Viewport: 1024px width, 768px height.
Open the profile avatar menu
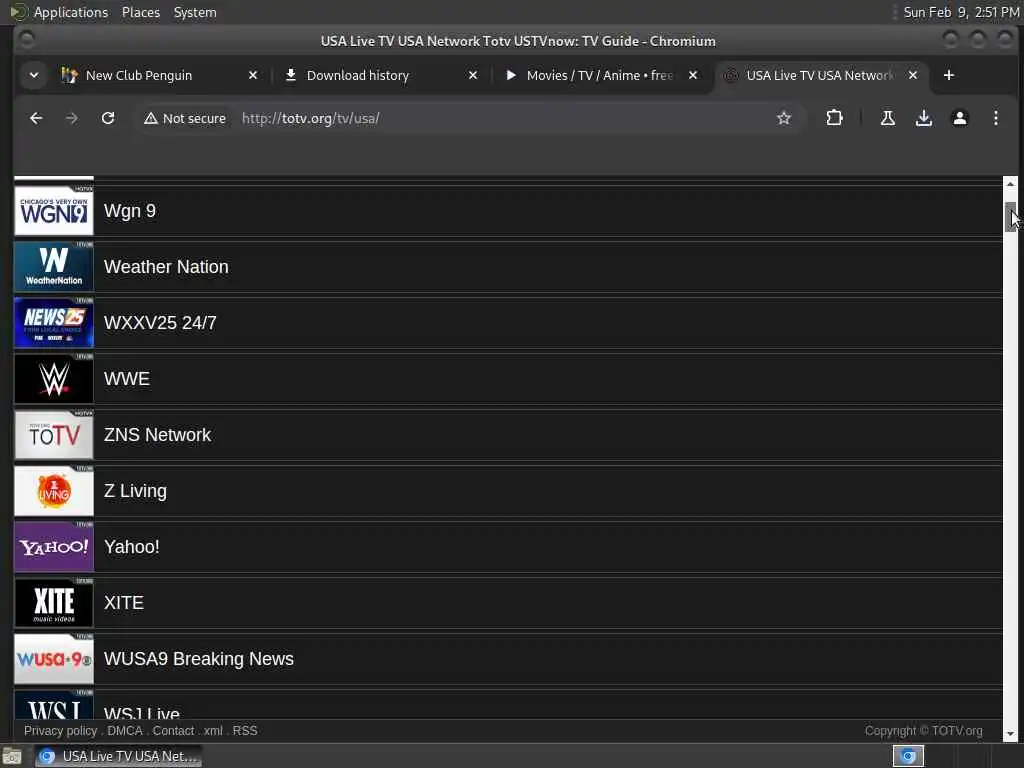(959, 118)
